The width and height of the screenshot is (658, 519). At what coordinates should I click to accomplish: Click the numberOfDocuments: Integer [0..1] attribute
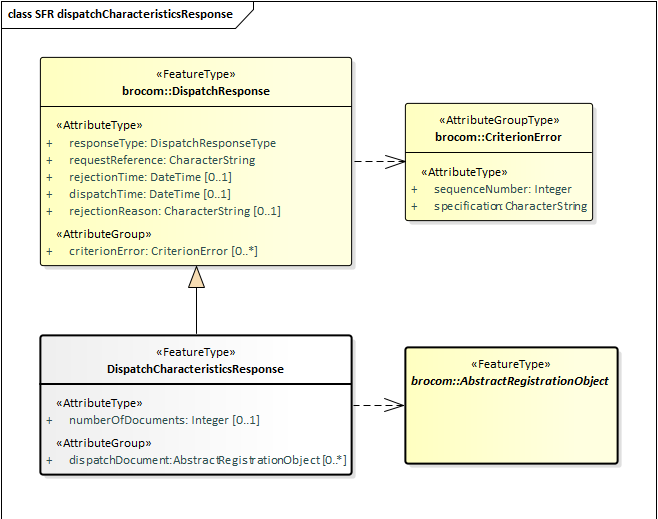coord(164,420)
